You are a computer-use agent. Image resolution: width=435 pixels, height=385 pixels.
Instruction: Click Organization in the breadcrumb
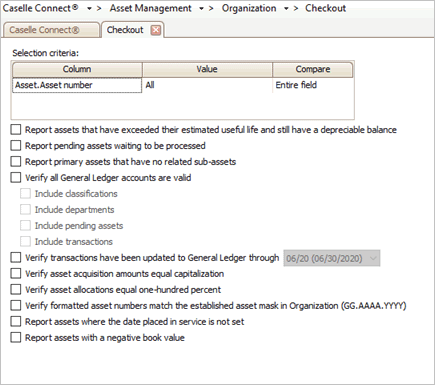coord(249,8)
